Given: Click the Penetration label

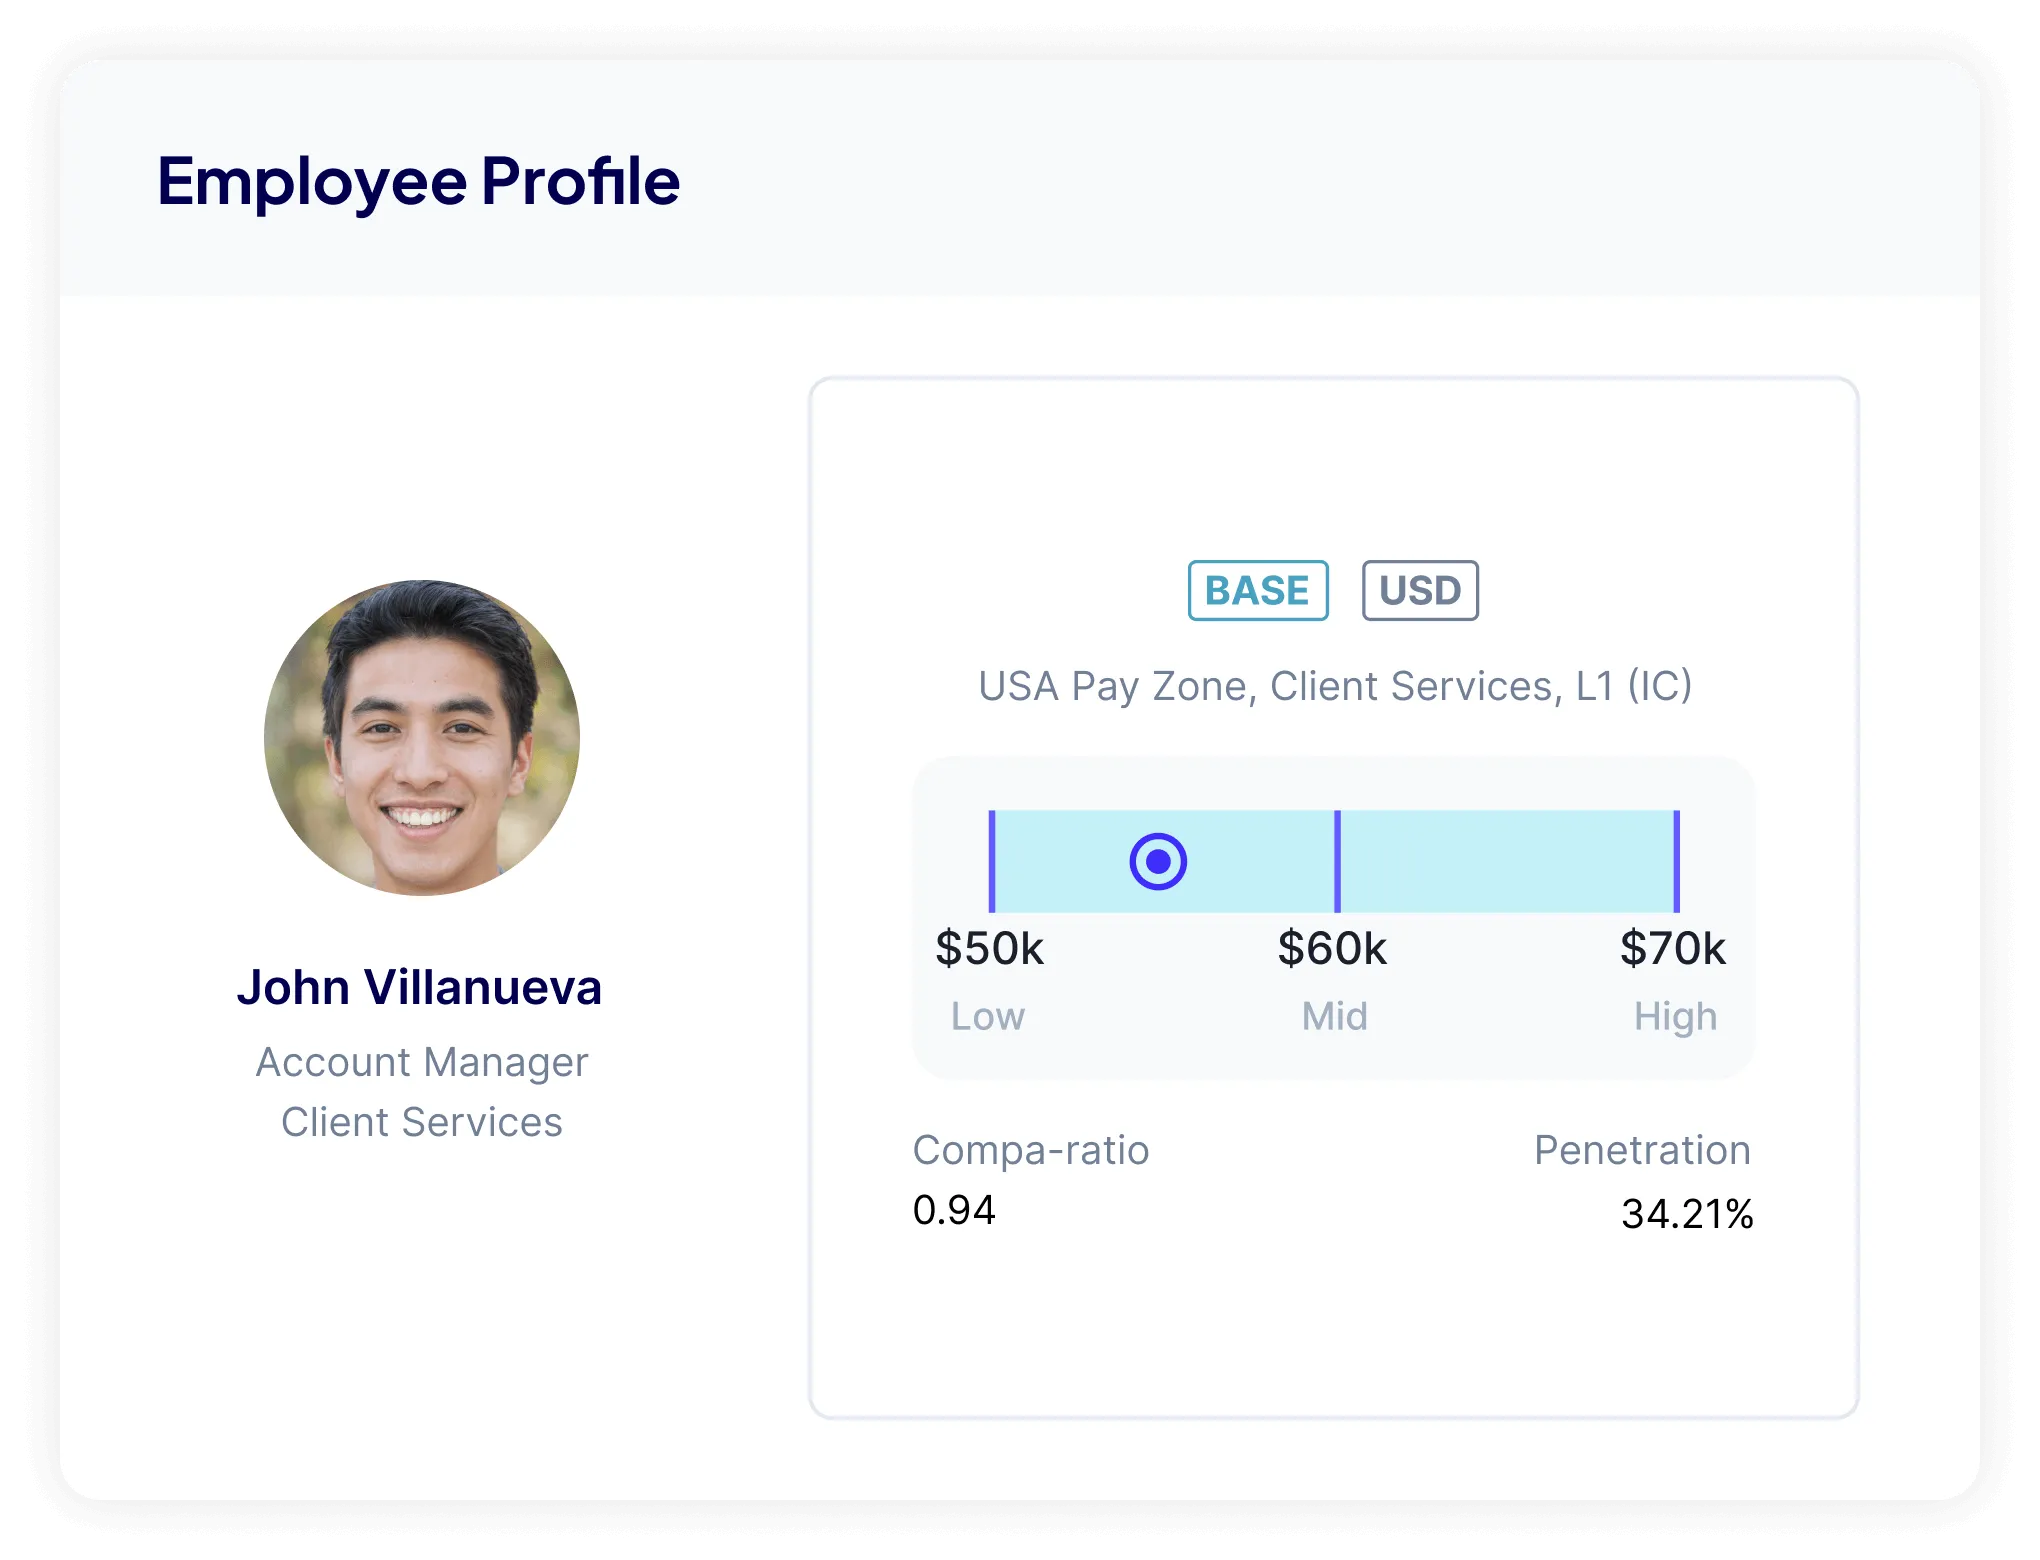Looking at the screenshot, I should coord(1641,1150).
